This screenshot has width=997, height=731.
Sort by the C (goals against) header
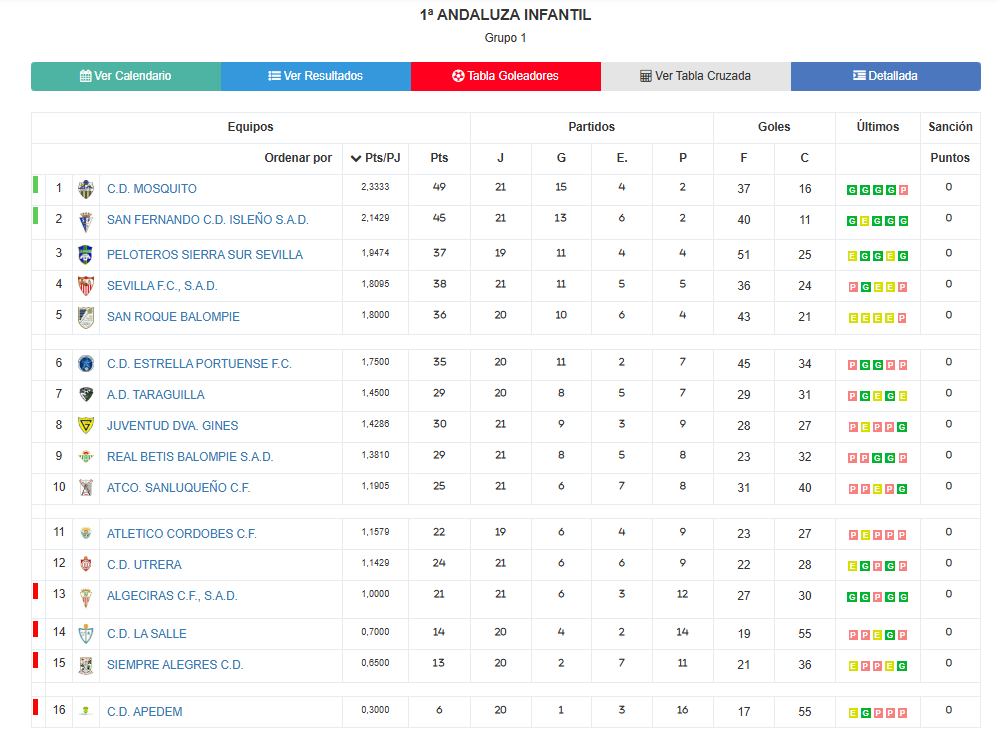[x=804, y=158]
